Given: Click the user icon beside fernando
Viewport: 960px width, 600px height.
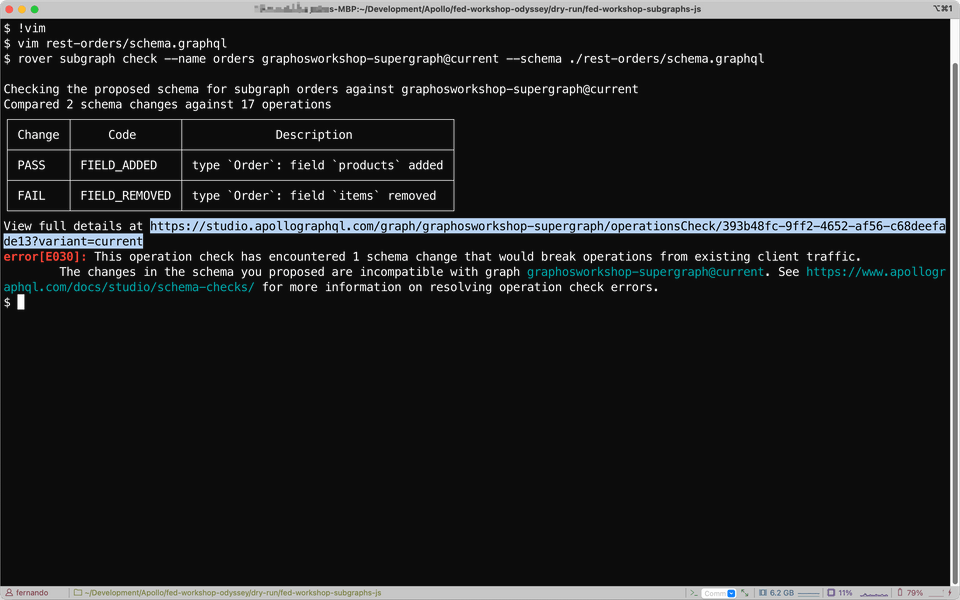Looking at the screenshot, I should tap(9, 593).
